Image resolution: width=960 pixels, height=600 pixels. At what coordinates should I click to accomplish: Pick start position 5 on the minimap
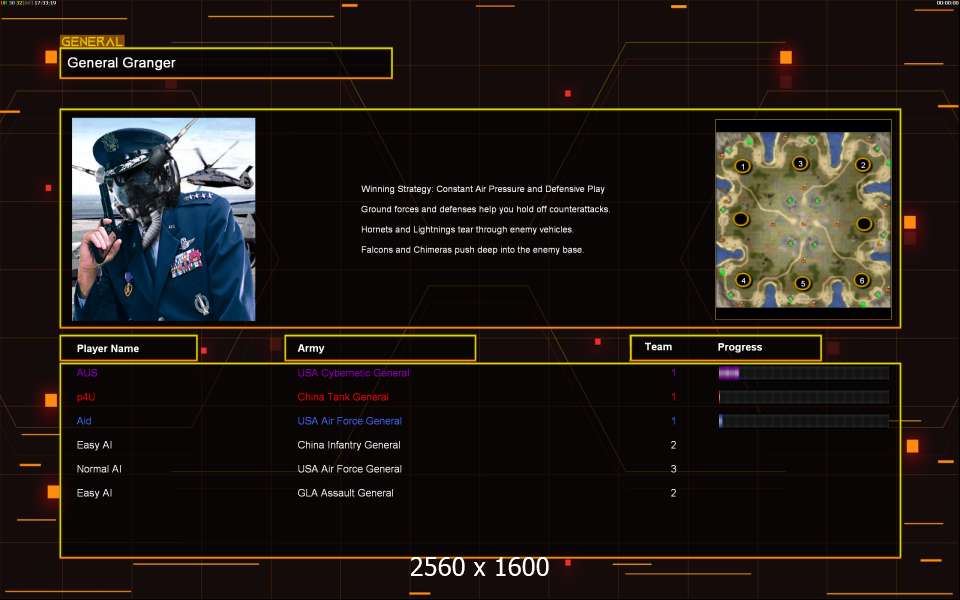point(801,283)
